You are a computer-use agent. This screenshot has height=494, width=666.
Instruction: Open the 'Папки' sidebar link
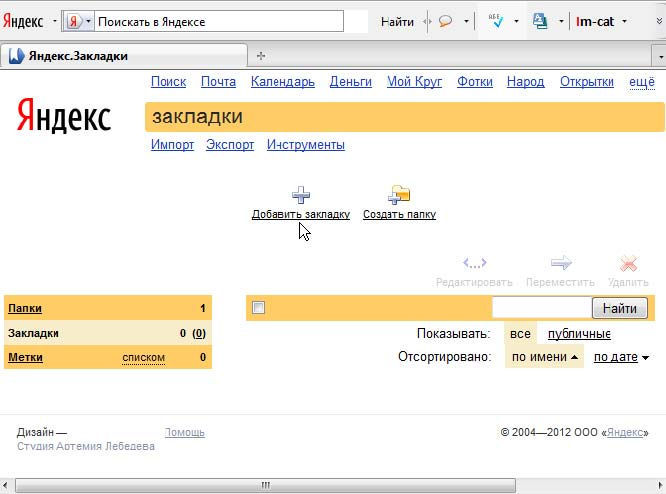tap(25, 308)
